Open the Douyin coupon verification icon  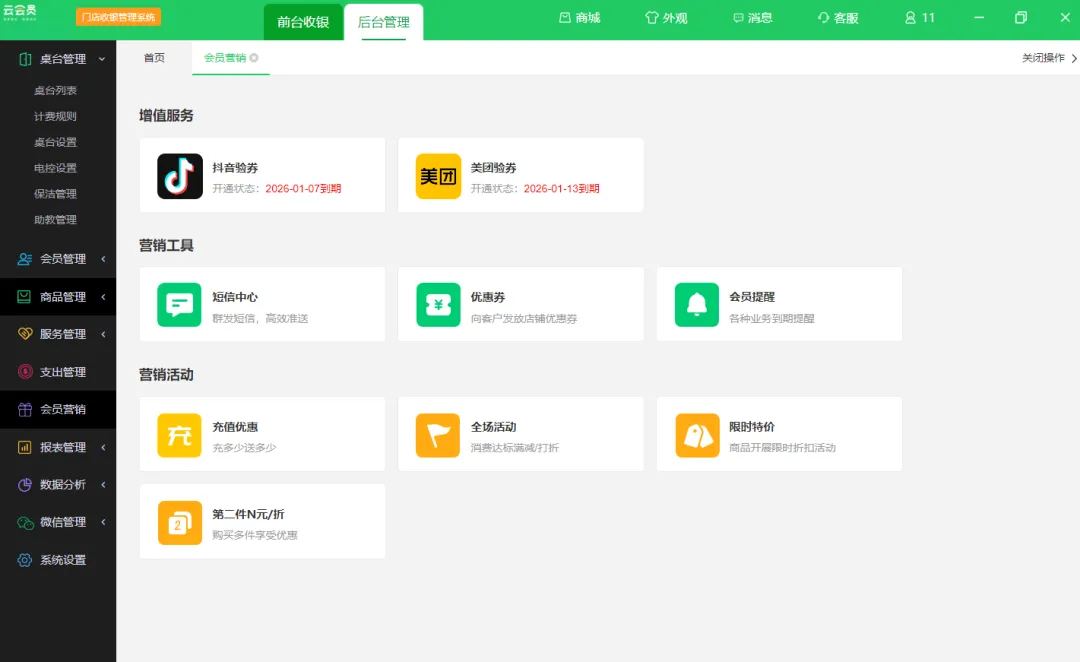(x=180, y=176)
